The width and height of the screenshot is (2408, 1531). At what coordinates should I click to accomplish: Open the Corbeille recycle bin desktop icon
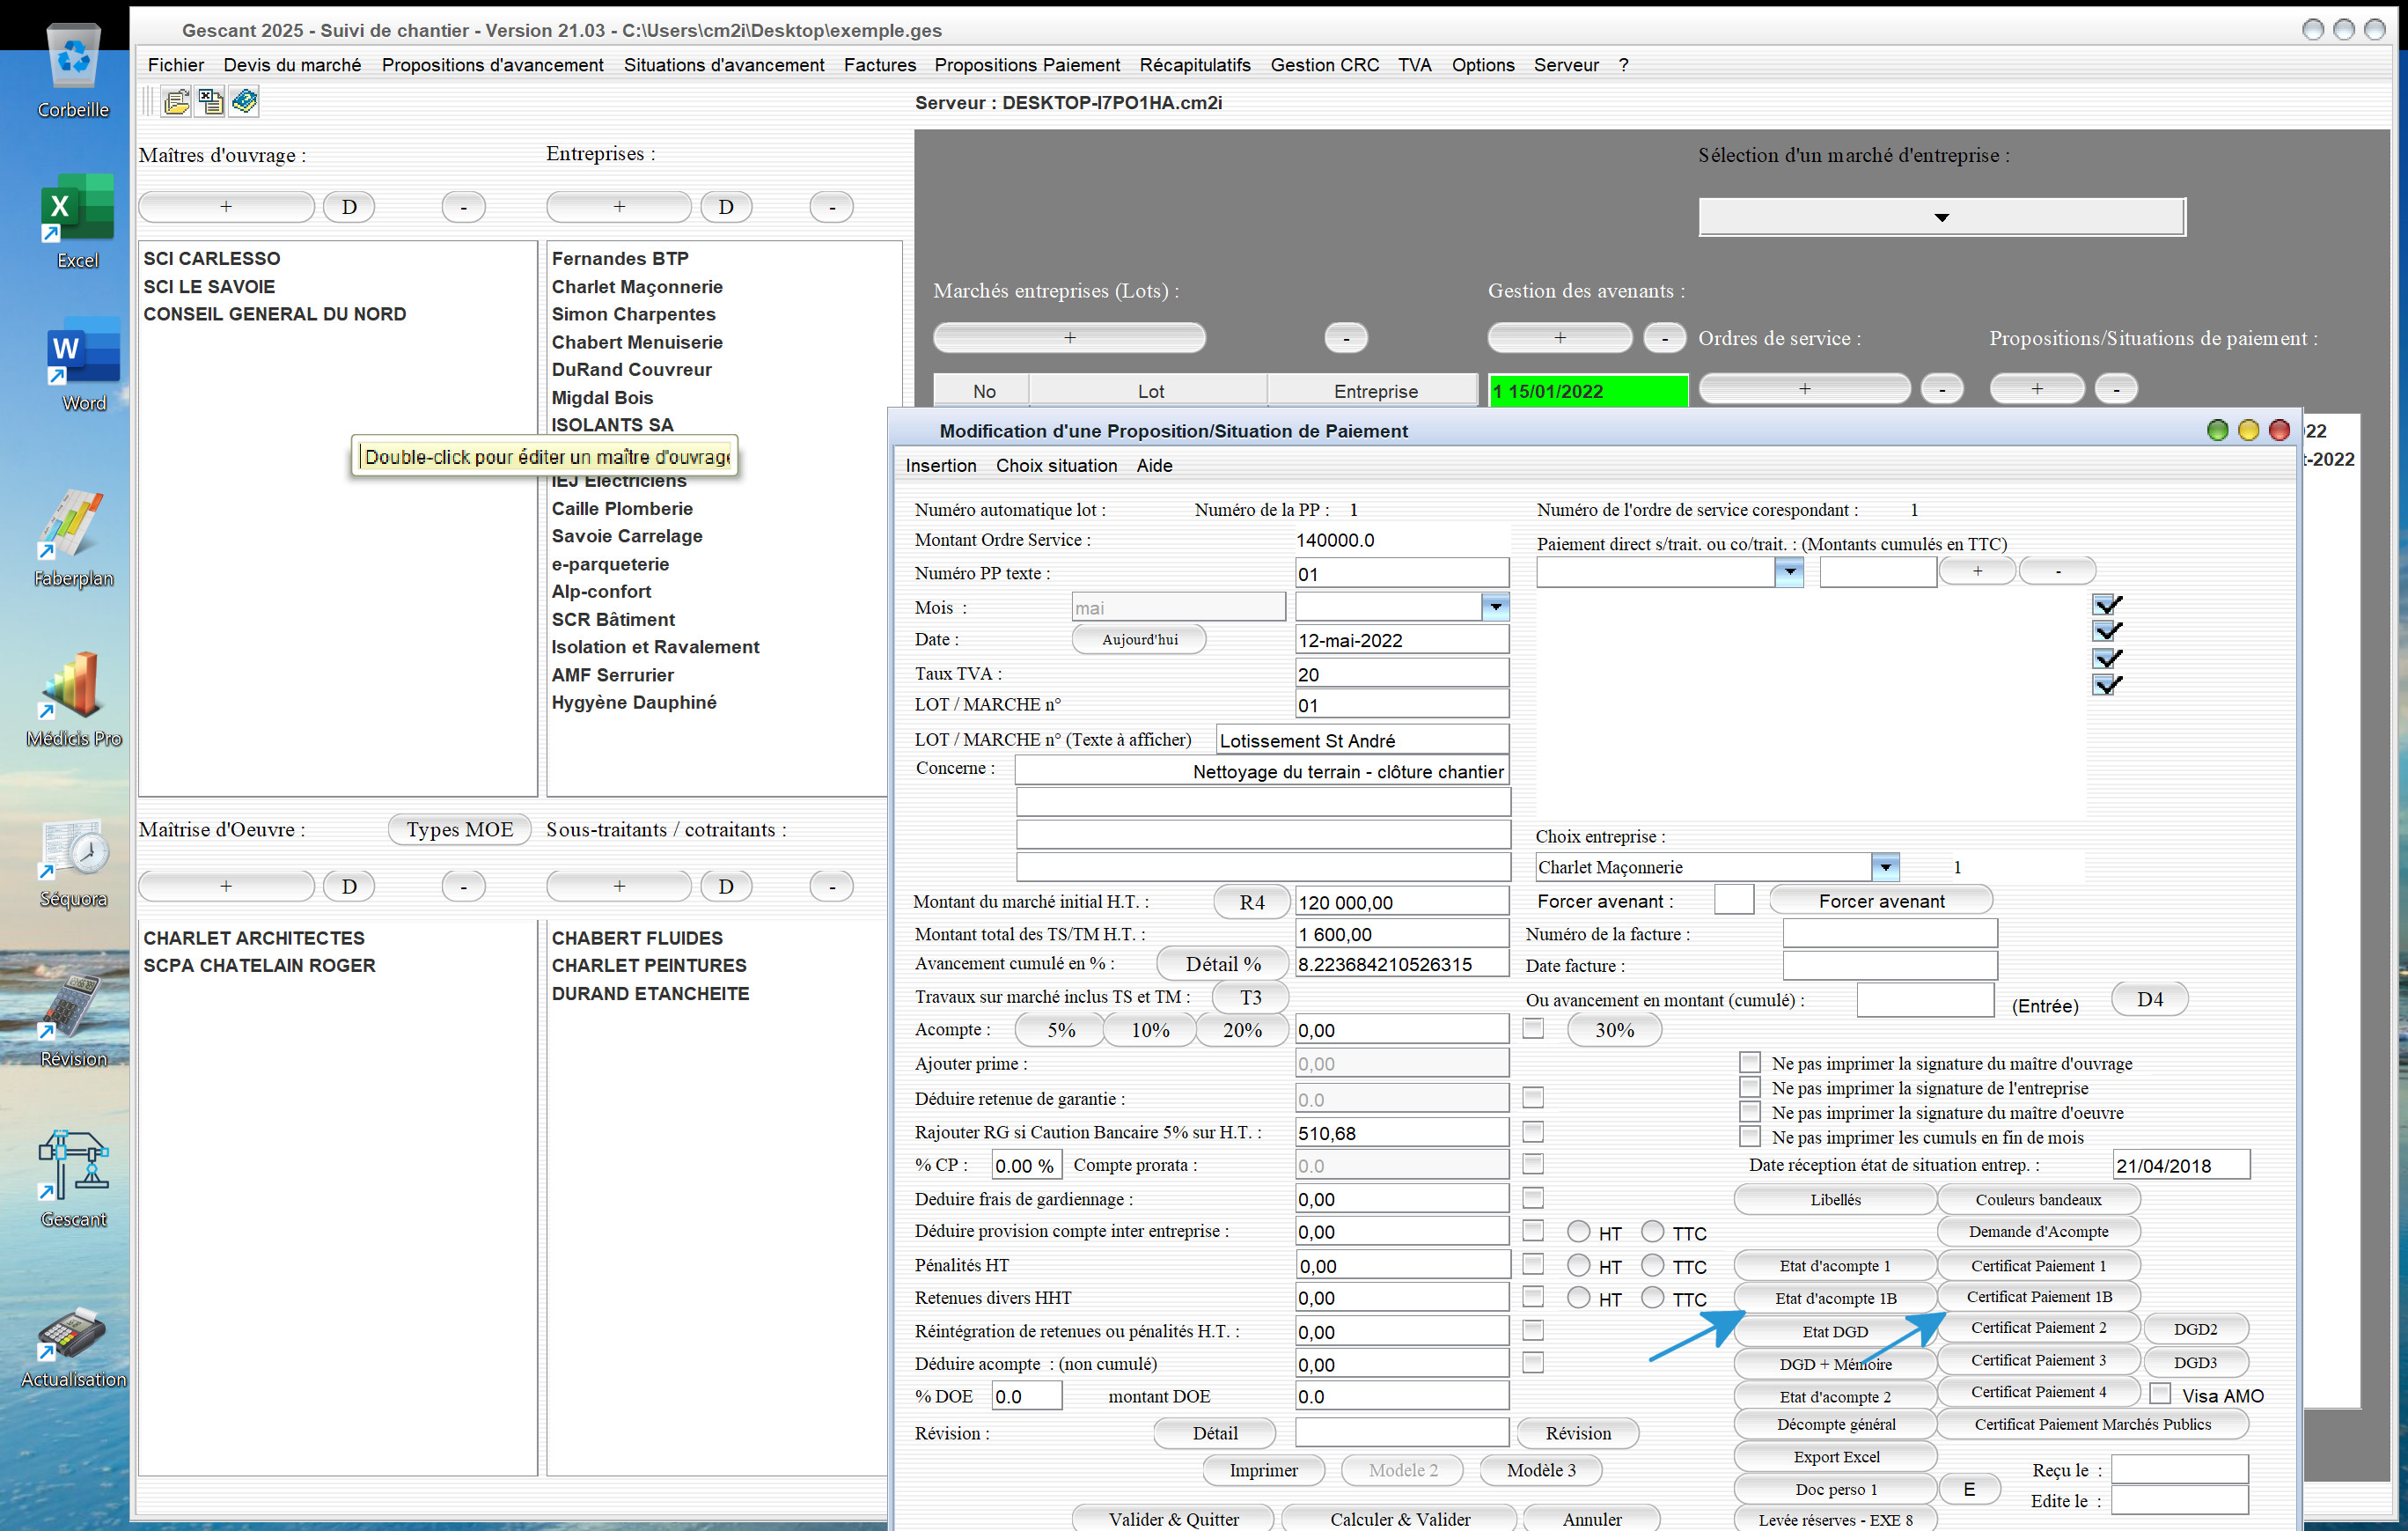point(73,70)
